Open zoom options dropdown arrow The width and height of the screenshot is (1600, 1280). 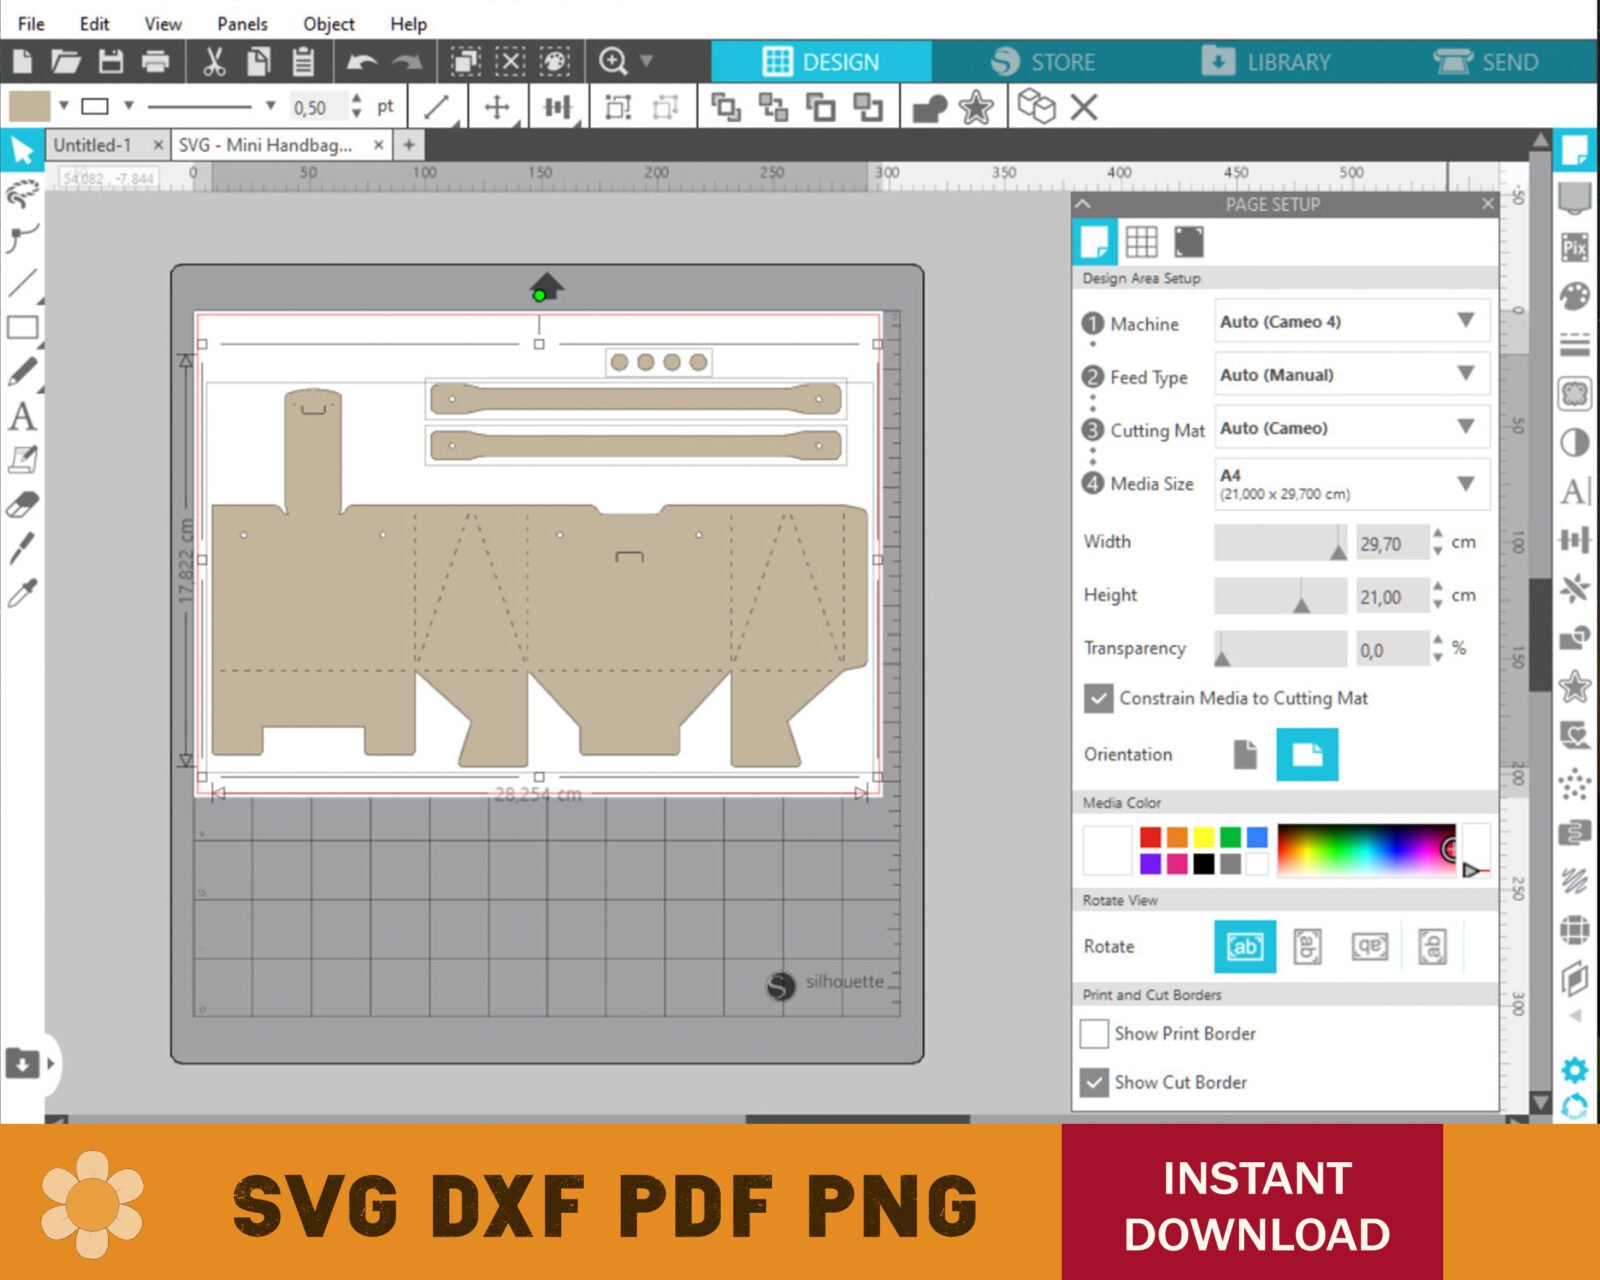click(646, 62)
